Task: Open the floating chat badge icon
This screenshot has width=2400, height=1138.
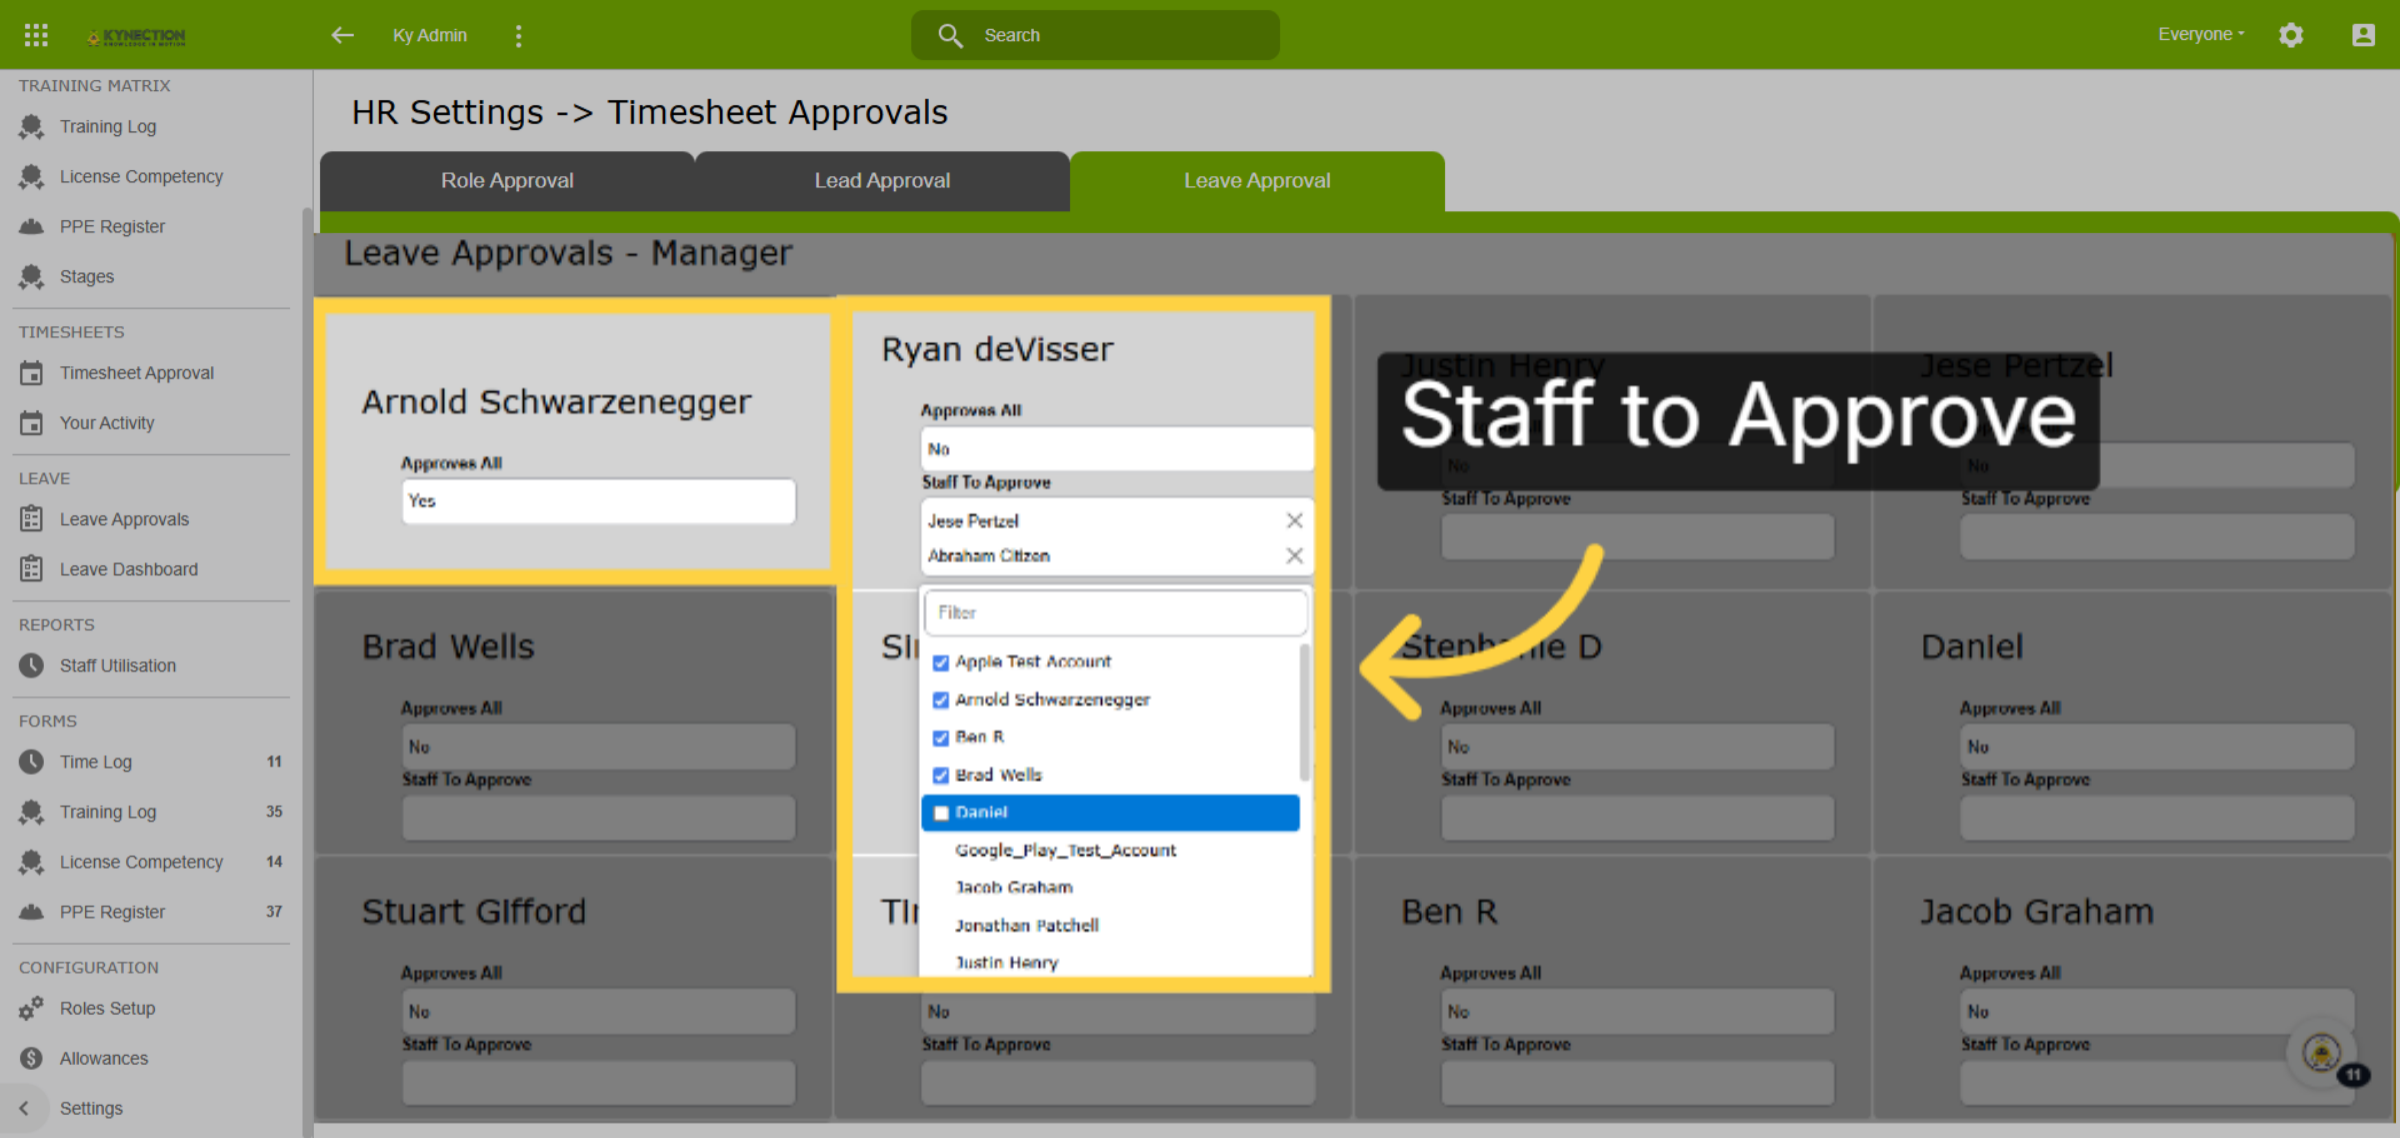Action: click(x=2322, y=1052)
